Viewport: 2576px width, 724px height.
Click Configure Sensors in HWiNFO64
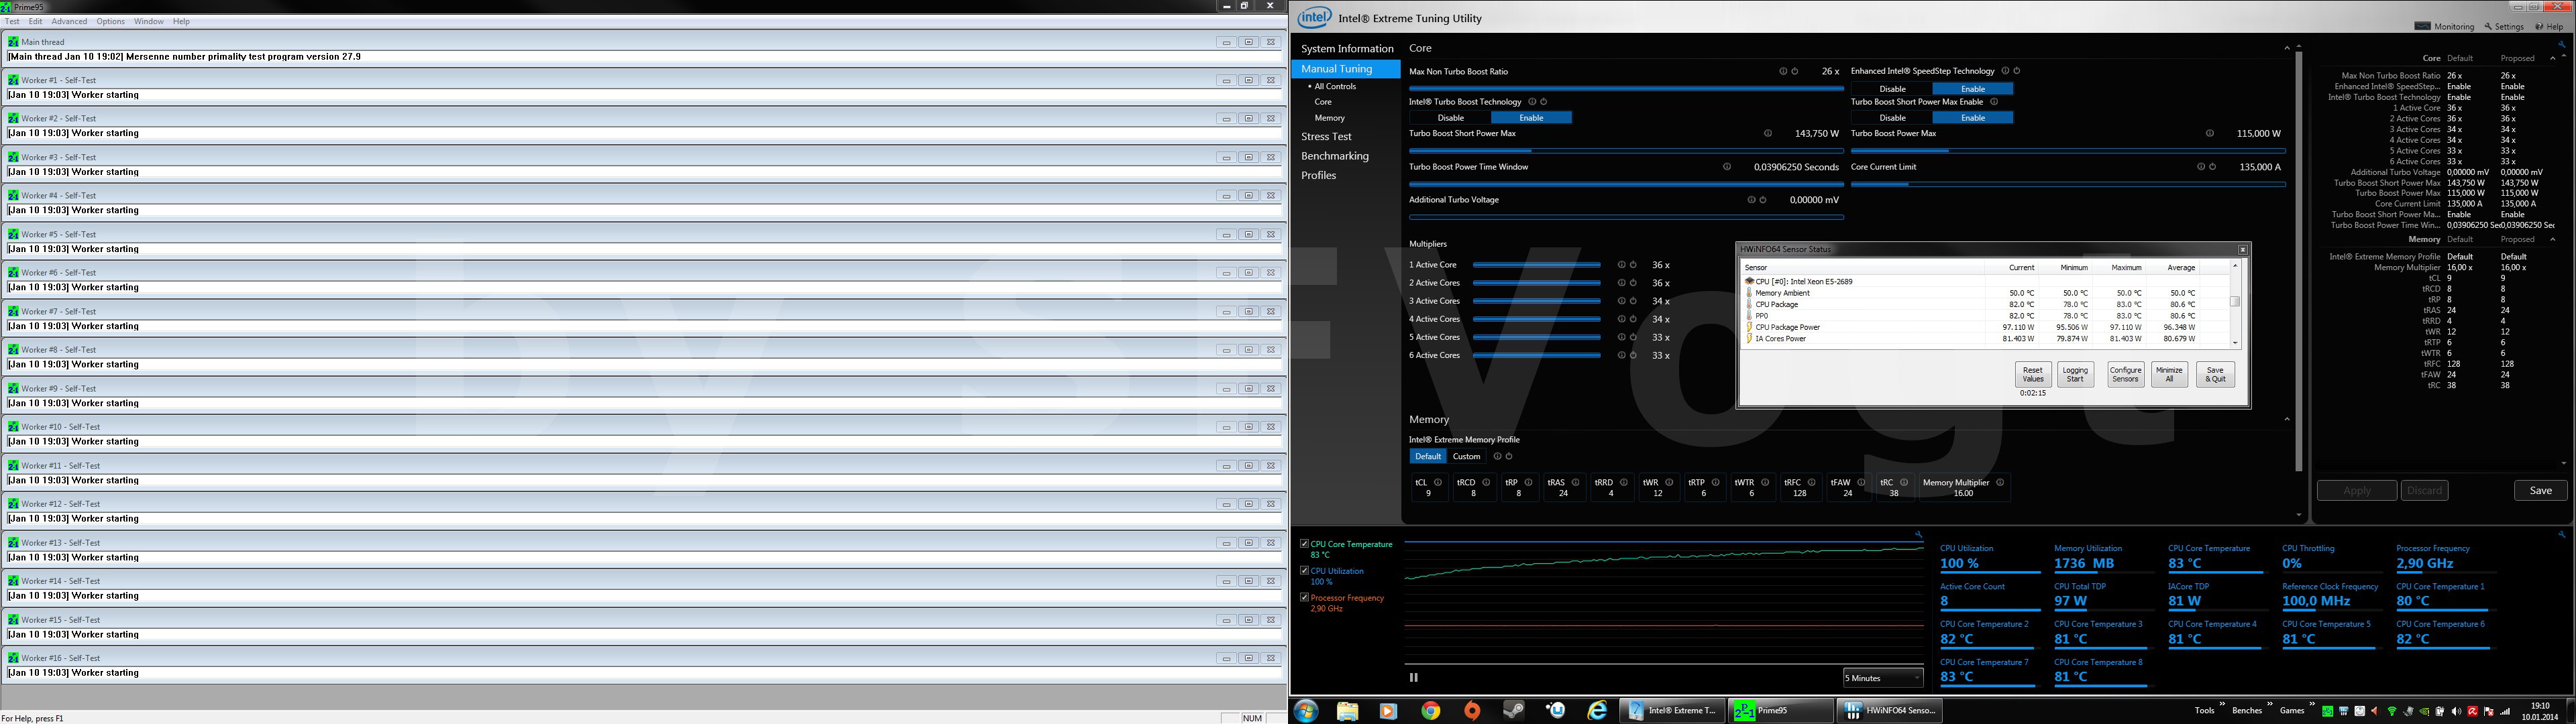pyautogui.click(x=2125, y=375)
